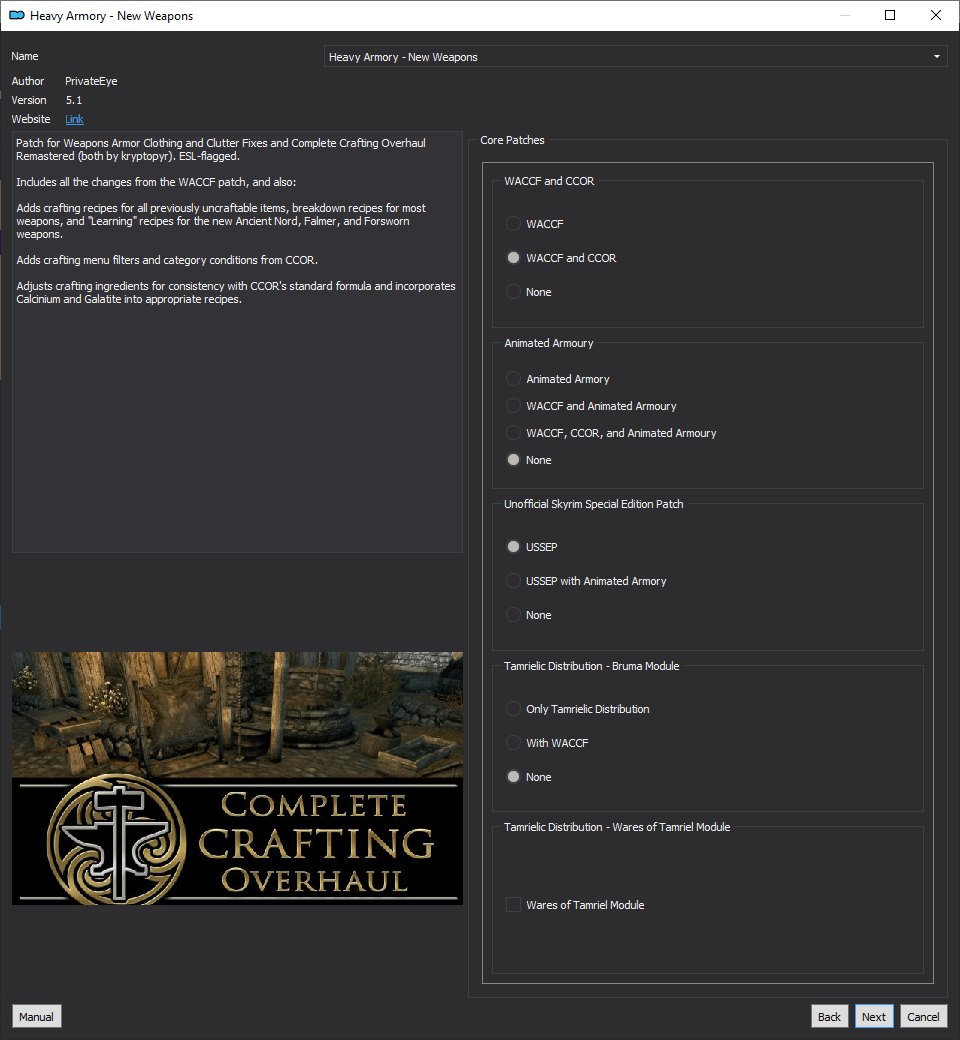Click the Version label
Viewport: 960px width, 1040px height.
tap(29, 100)
